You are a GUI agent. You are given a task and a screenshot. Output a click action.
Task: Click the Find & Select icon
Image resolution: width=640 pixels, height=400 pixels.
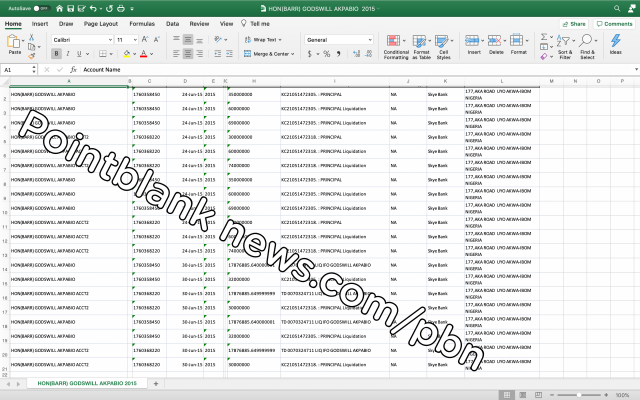click(x=587, y=46)
